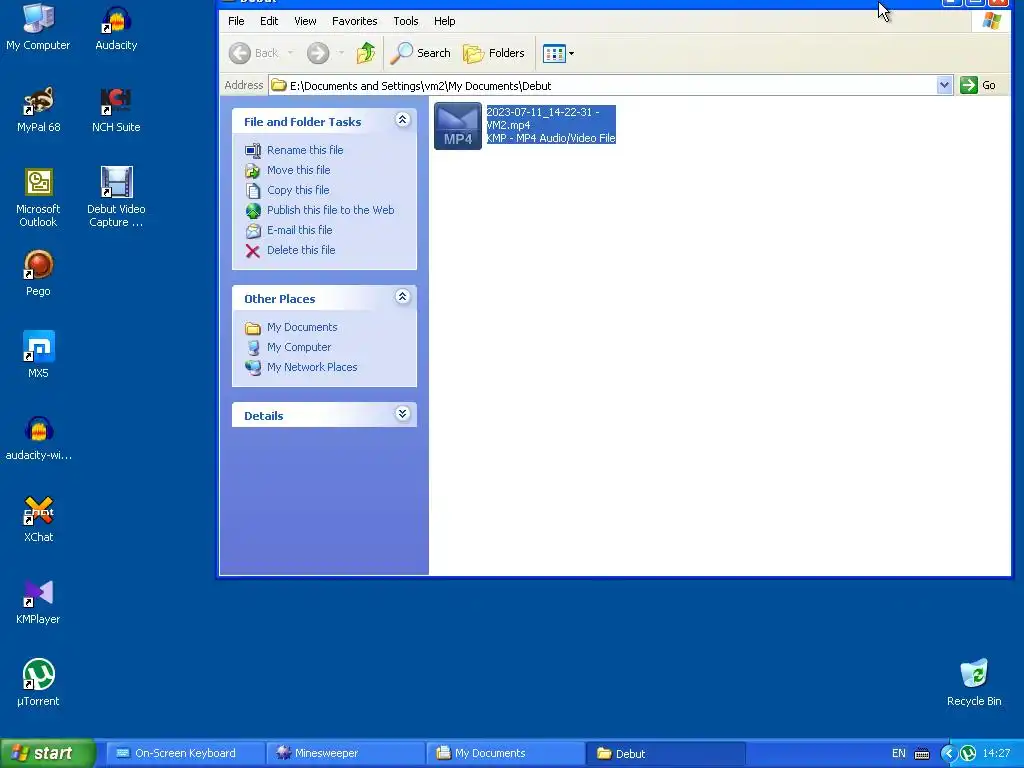1024x768 pixels.
Task: Select the XChat desktop shortcut
Action: click(39, 519)
